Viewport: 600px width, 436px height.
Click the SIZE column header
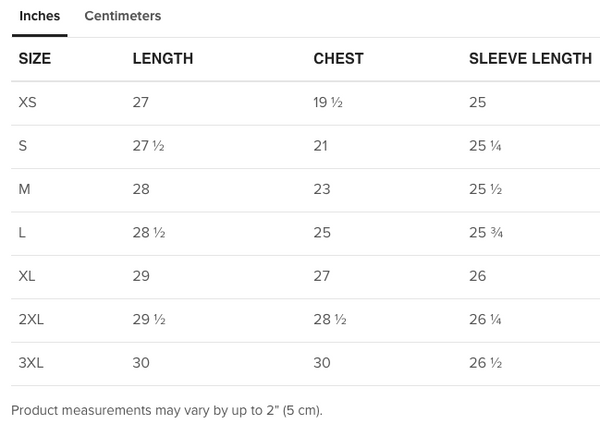pos(35,59)
